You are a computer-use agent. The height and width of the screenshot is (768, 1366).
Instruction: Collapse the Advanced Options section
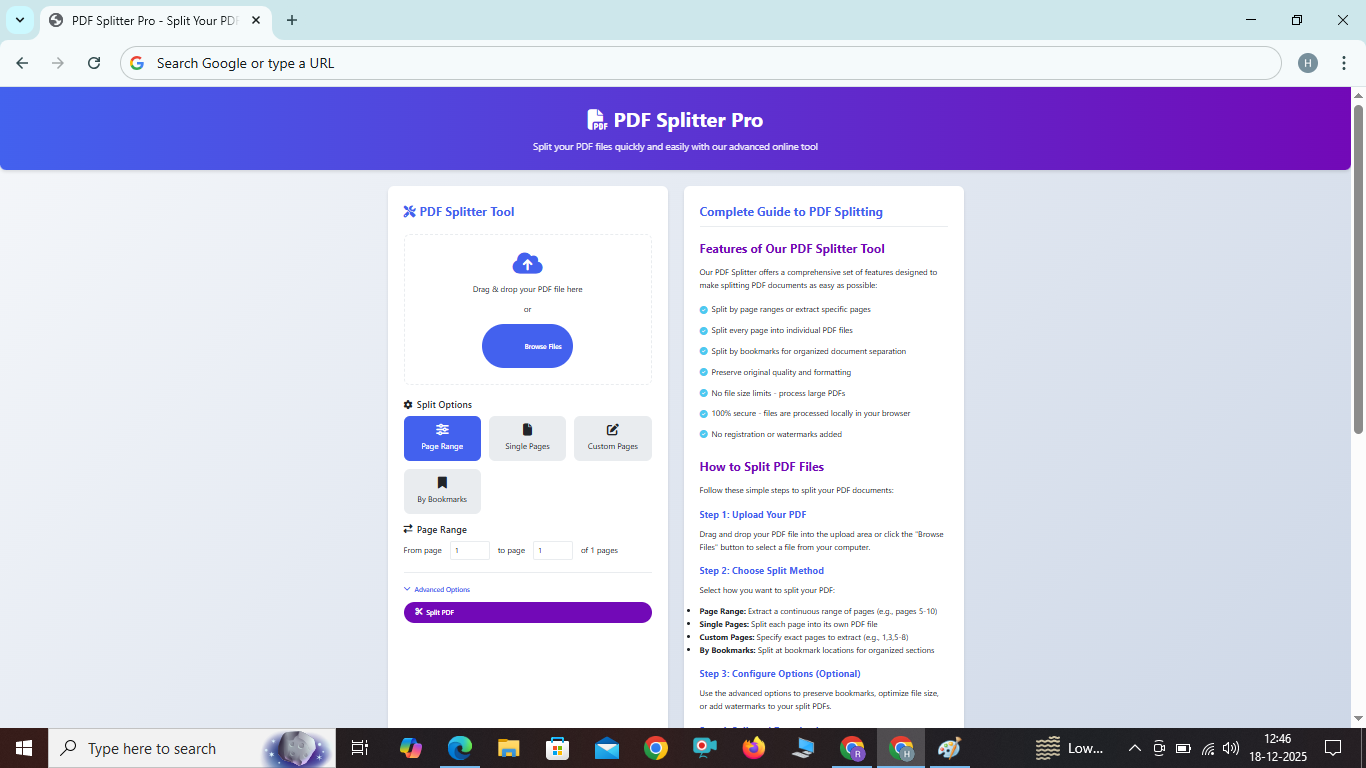click(x=437, y=589)
